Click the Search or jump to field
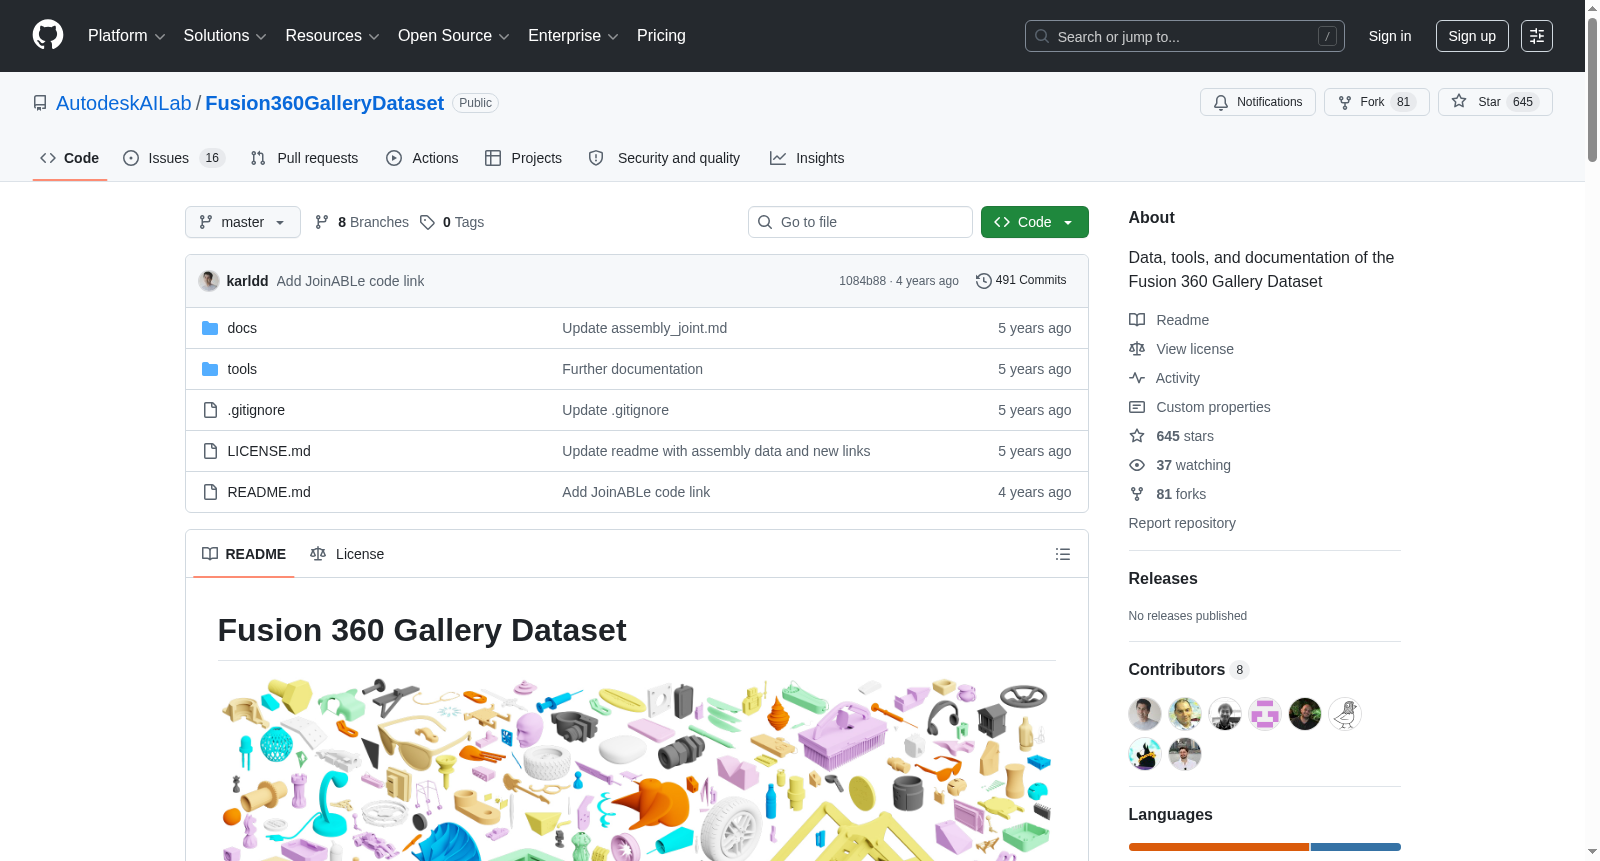 tap(1185, 36)
